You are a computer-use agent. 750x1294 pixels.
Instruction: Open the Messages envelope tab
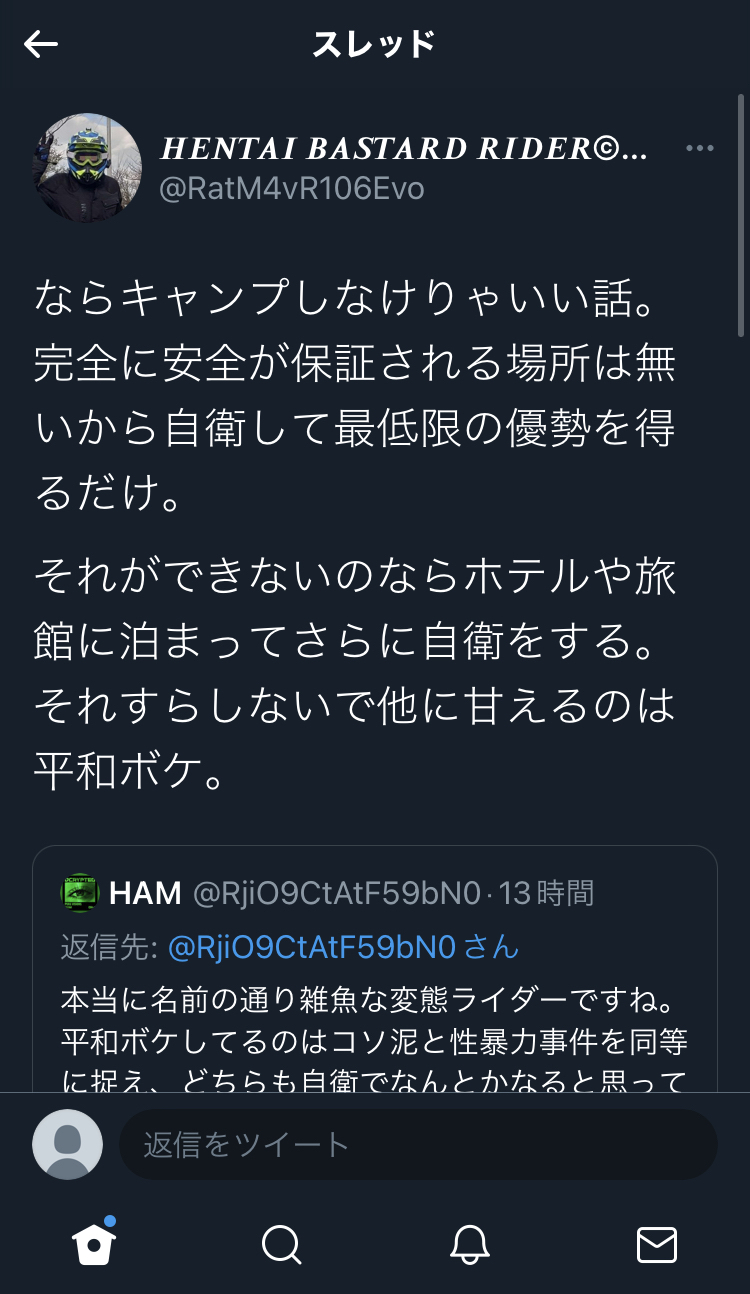[x=657, y=1245]
